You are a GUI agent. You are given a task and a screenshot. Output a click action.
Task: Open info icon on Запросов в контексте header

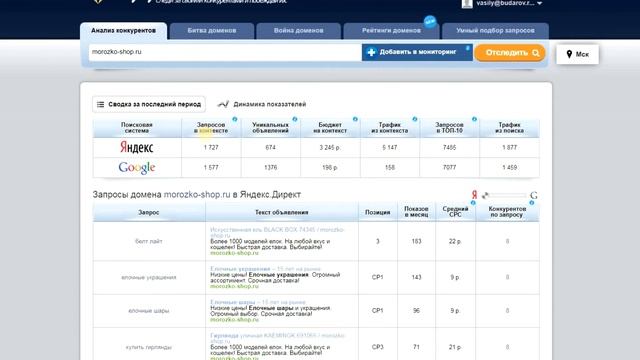pos(235,119)
